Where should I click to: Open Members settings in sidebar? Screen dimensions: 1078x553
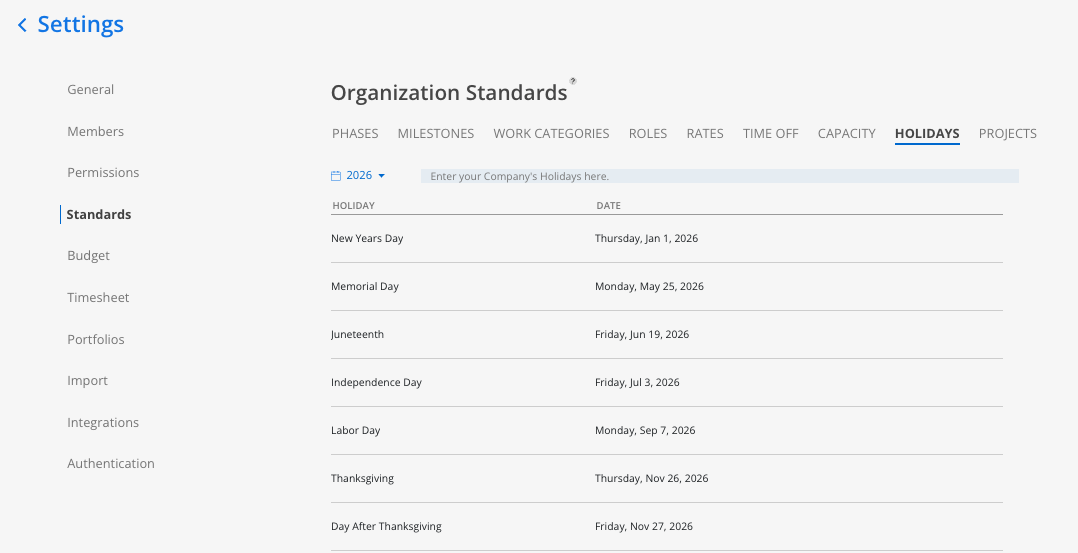tap(96, 131)
